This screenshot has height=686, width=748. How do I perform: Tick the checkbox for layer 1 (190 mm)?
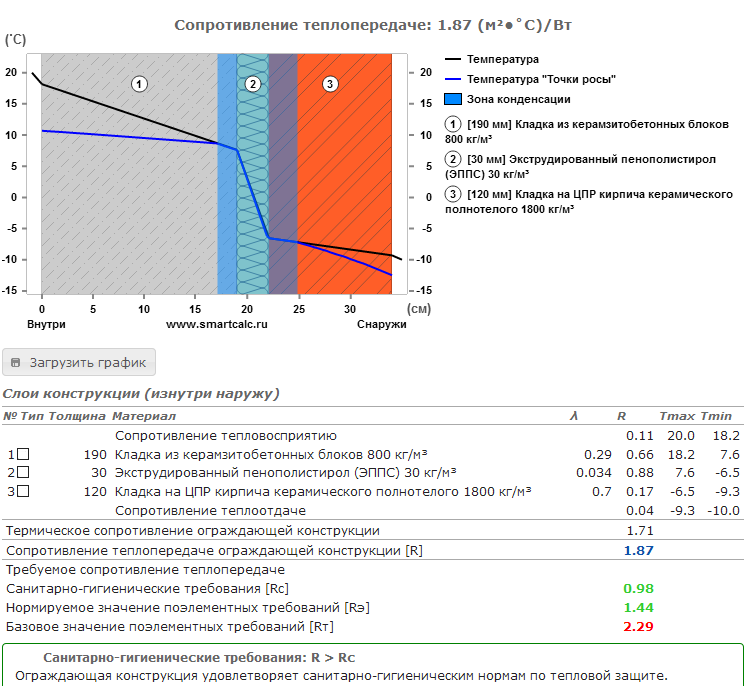[x=23, y=454]
